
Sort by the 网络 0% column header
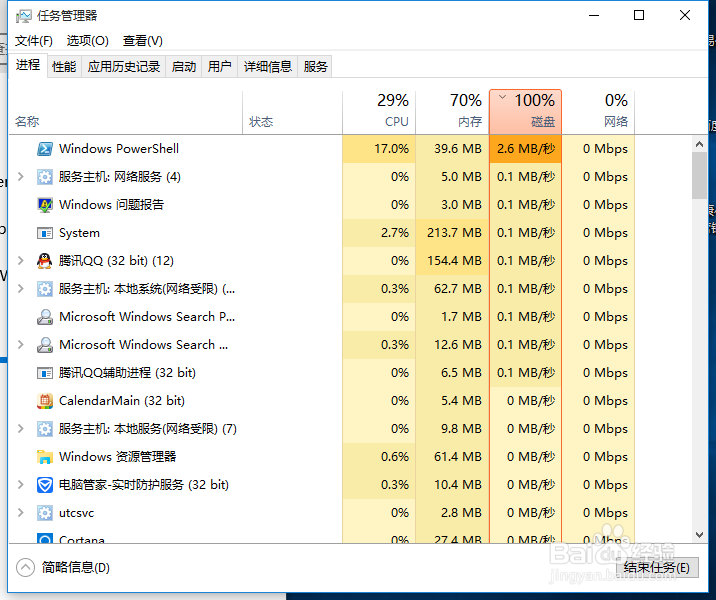(x=598, y=112)
